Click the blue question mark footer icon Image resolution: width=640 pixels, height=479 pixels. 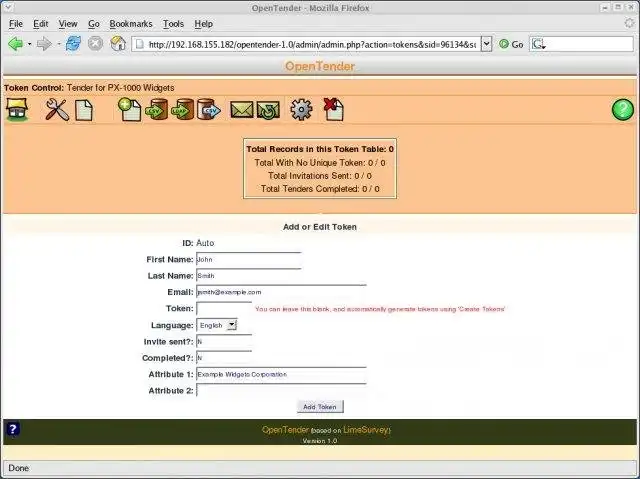(13, 429)
